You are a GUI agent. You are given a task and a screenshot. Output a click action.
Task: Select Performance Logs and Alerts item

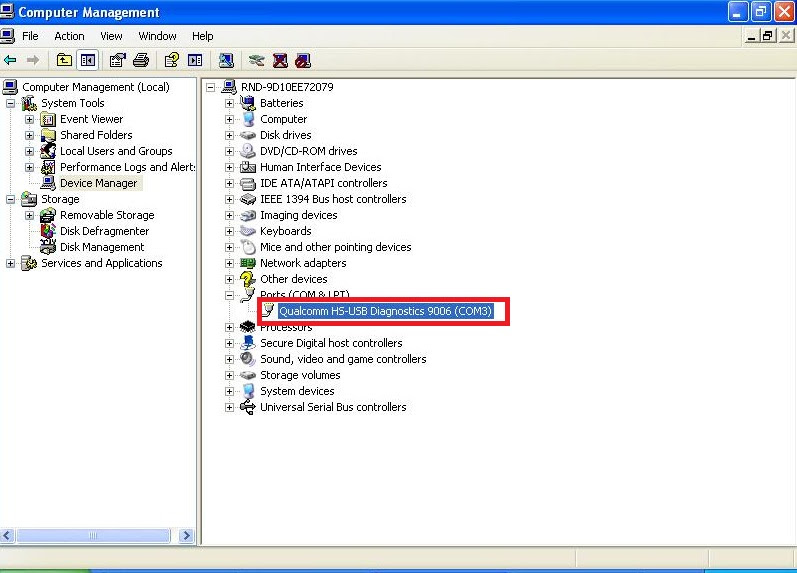pyautogui.click(x=127, y=167)
